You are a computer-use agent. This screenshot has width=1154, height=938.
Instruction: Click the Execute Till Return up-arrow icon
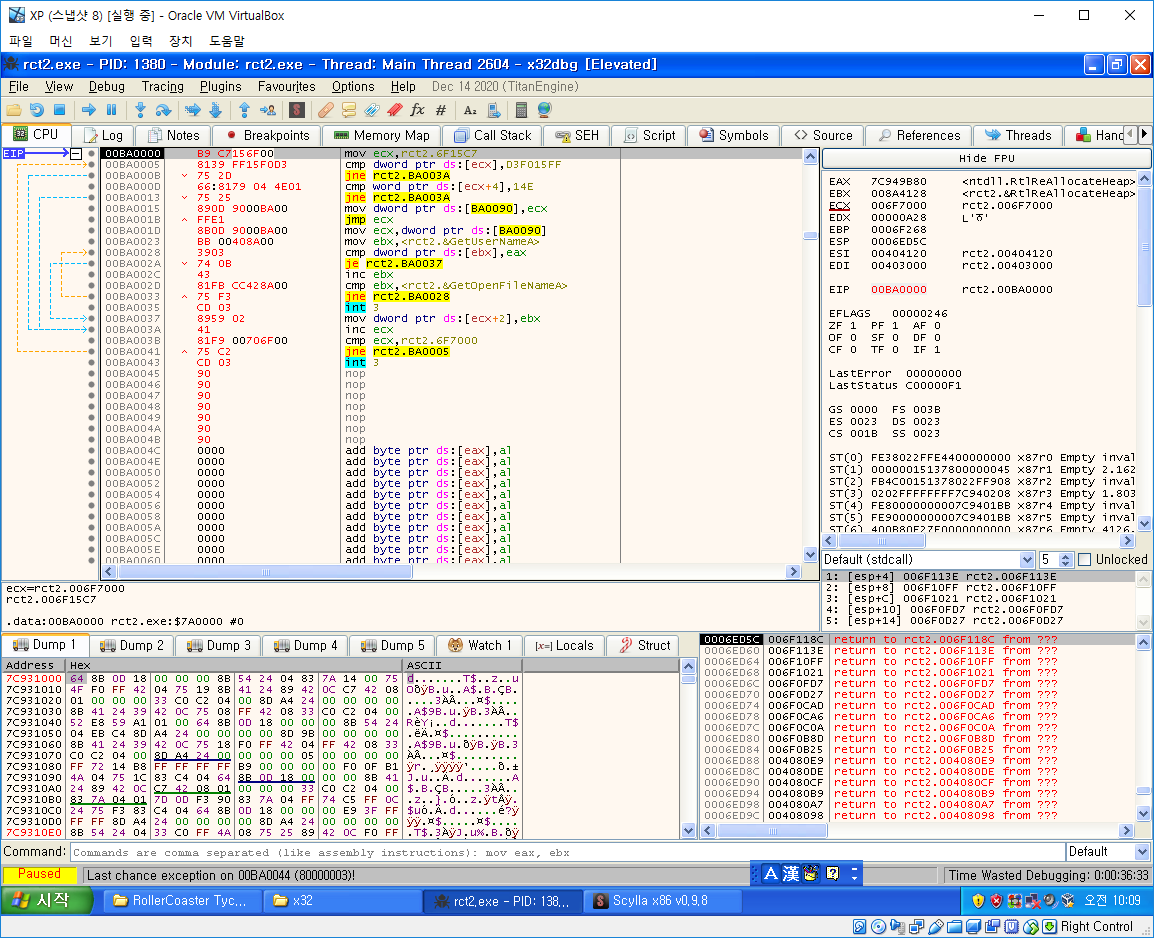(x=244, y=110)
